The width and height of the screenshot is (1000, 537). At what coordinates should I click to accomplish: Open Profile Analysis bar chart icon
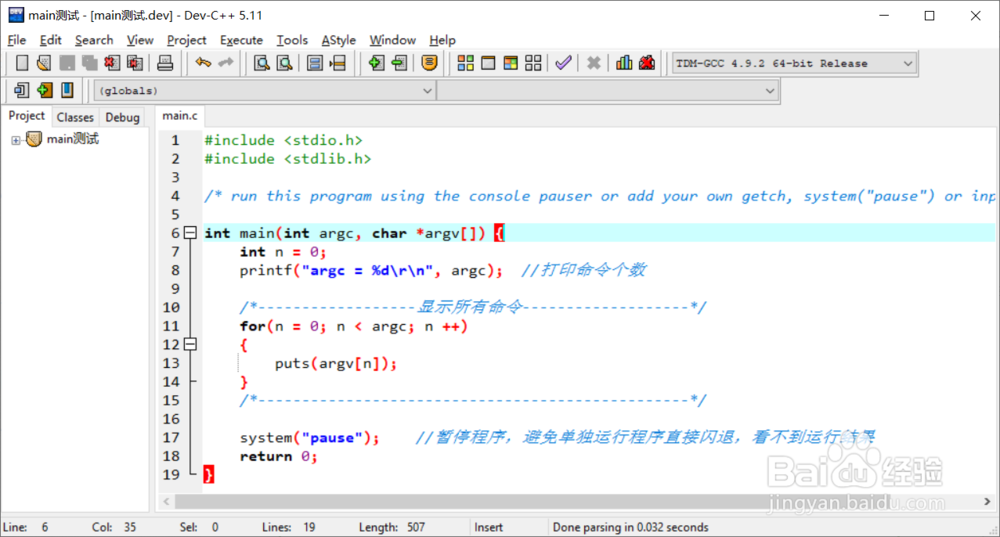click(x=624, y=63)
